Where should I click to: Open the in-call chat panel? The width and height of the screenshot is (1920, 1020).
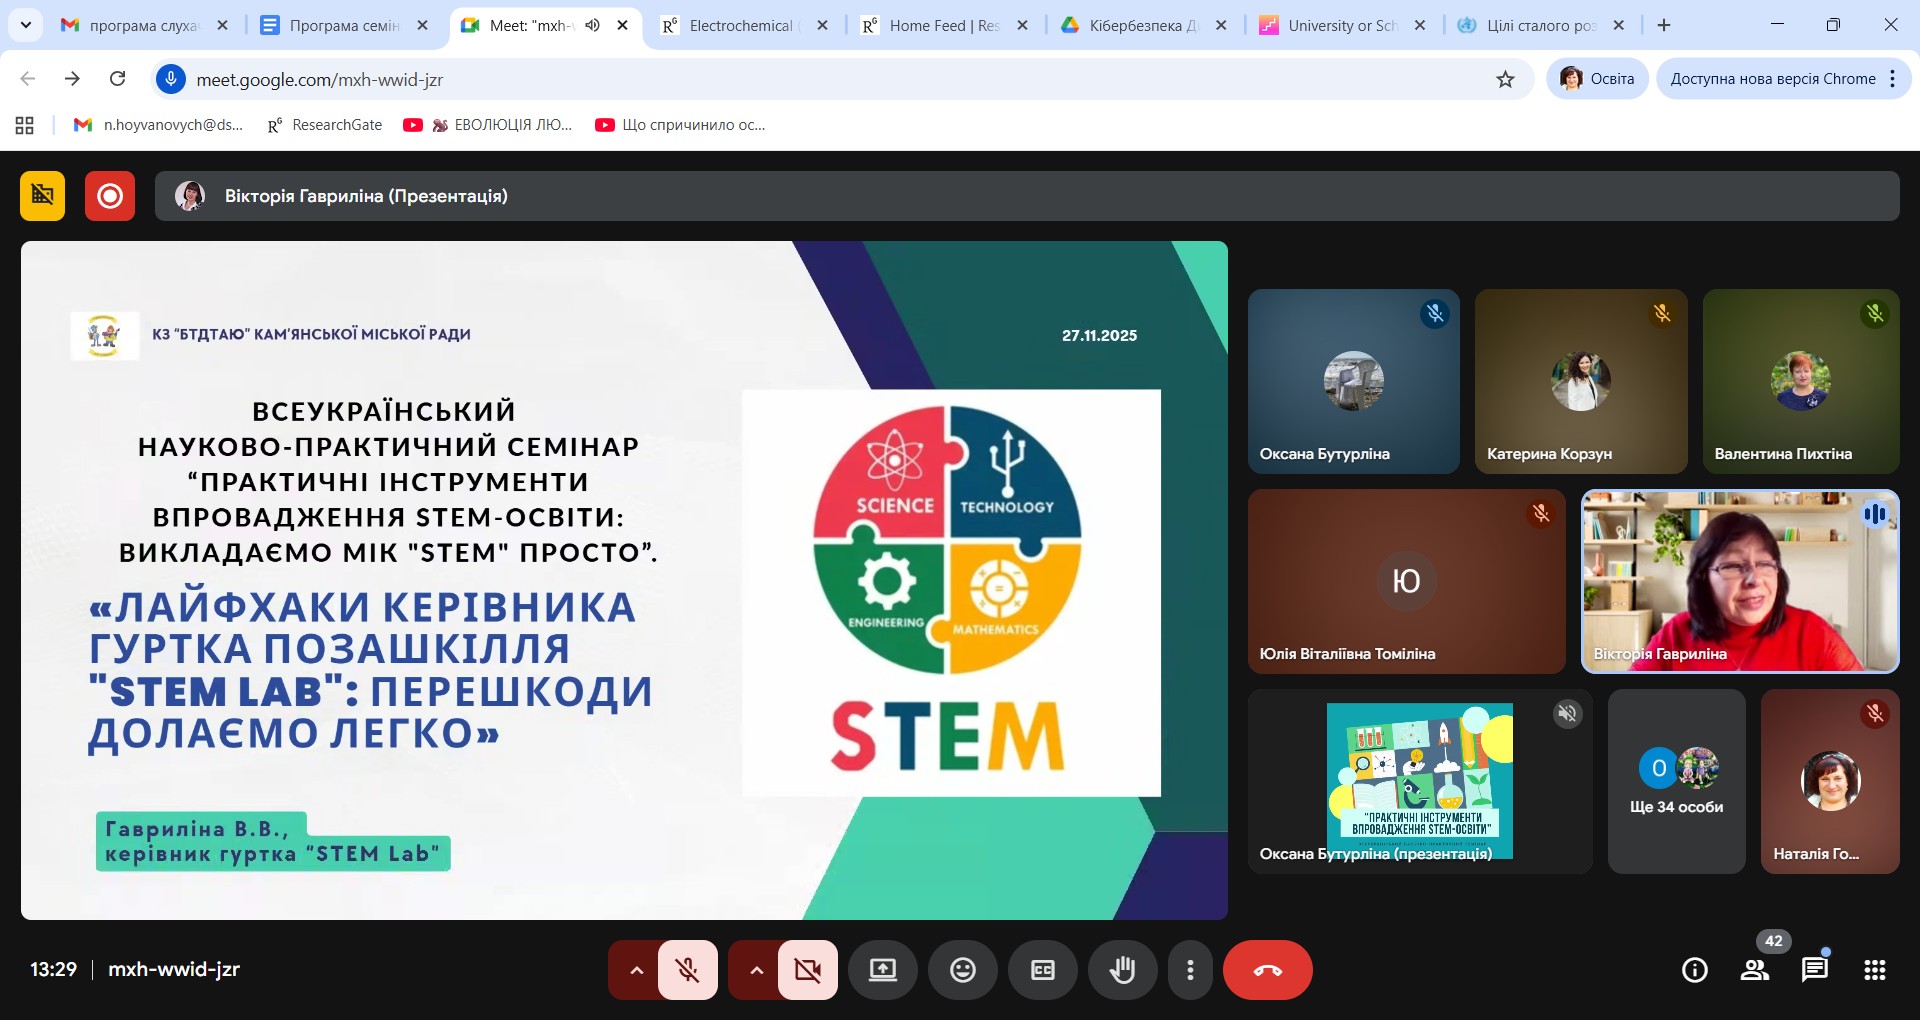coord(1814,970)
